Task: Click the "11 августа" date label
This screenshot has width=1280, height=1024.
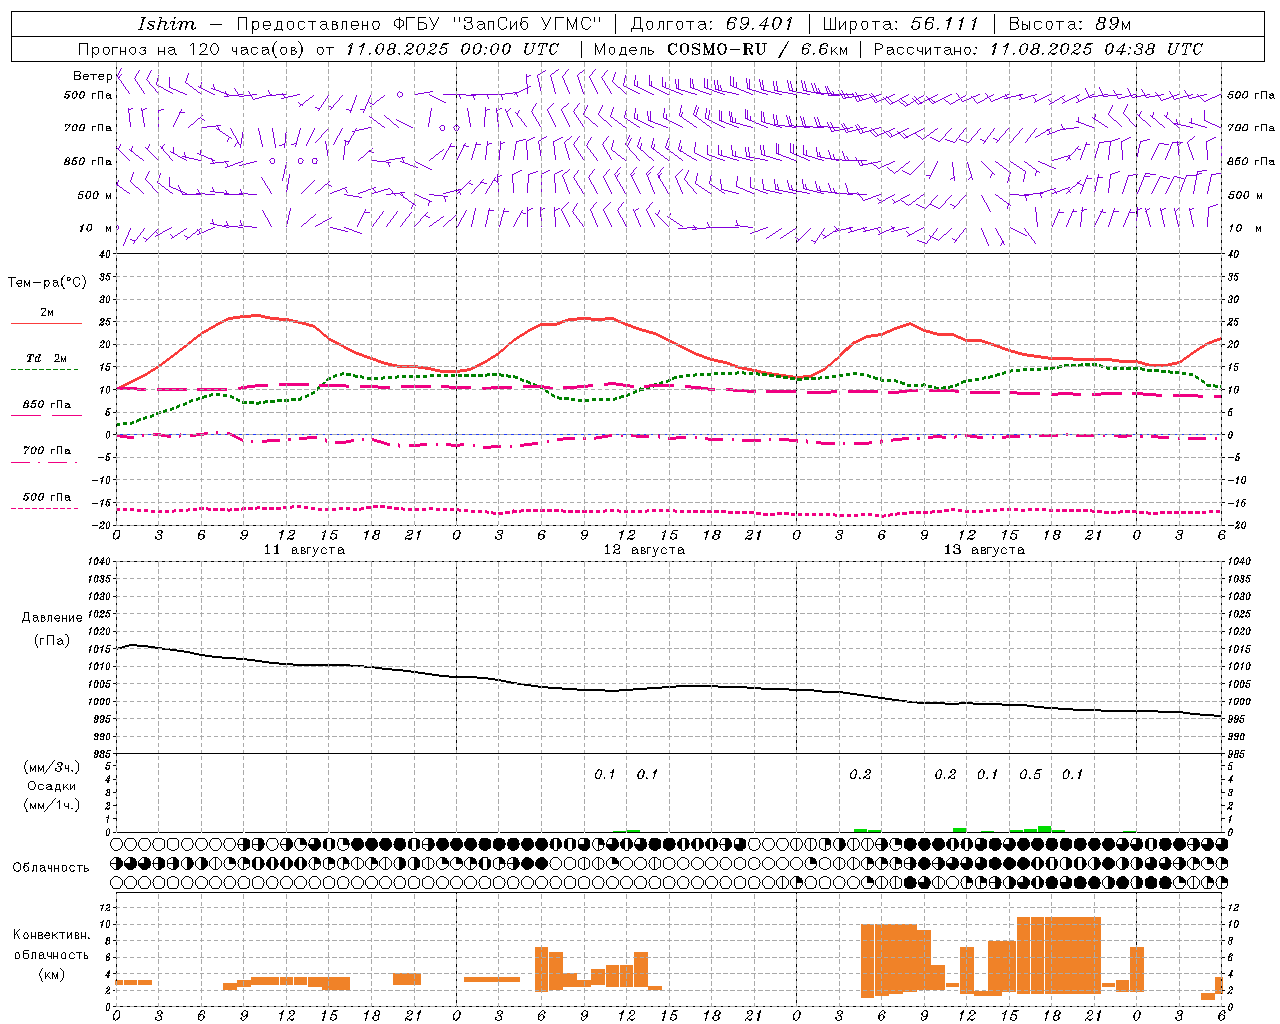Action: coord(304,550)
